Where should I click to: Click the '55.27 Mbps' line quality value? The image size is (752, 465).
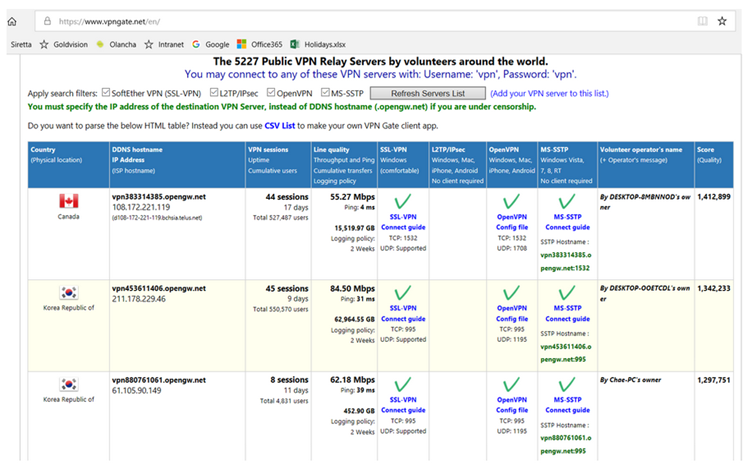(x=352, y=197)
